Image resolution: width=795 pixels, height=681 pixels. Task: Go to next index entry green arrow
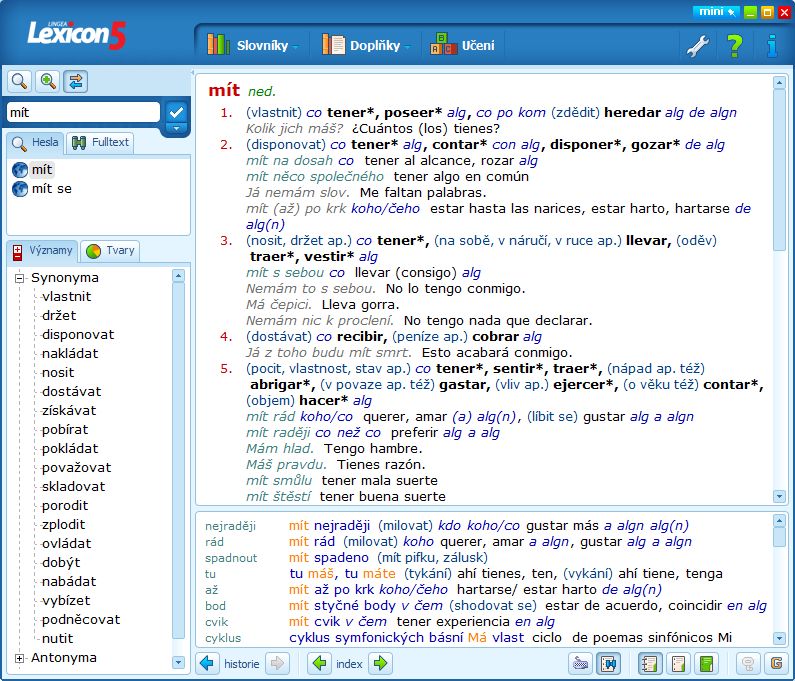coord(380,663)
